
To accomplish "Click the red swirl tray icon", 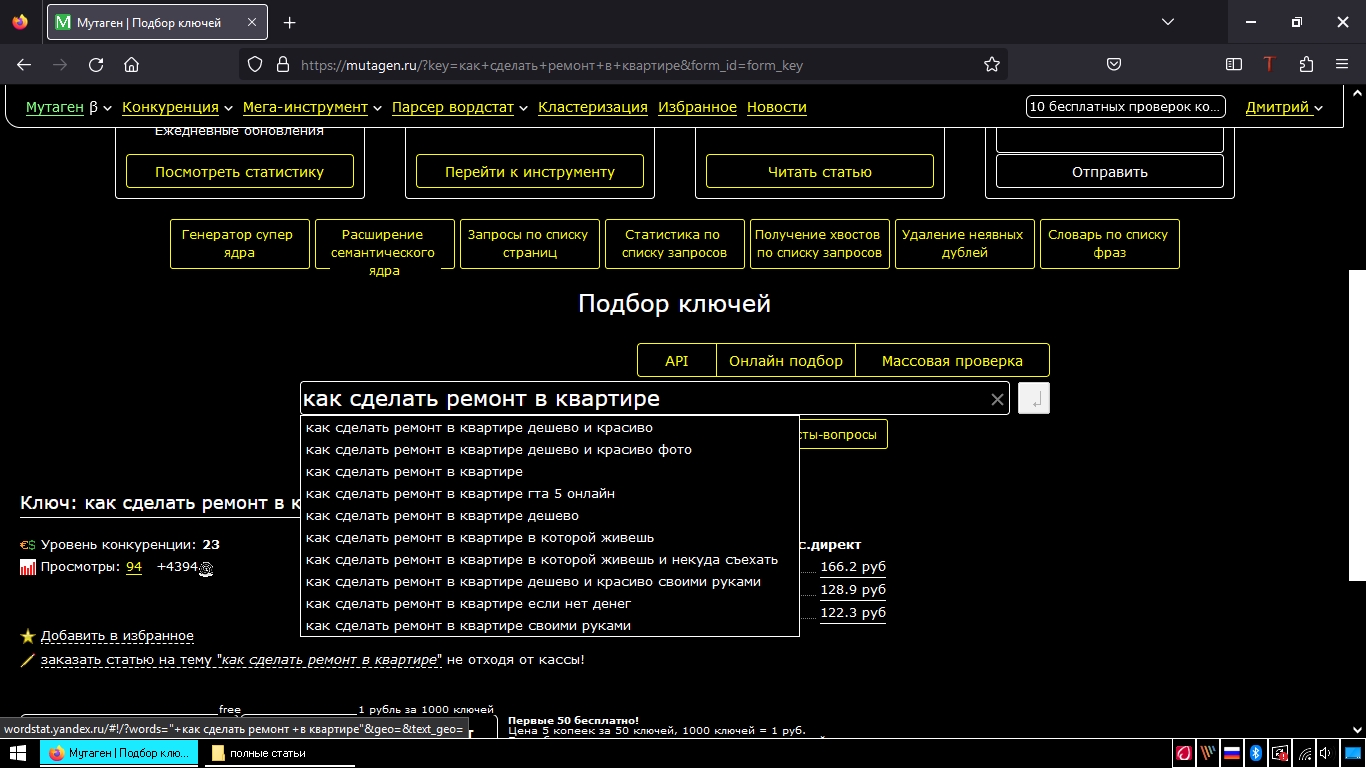I will pos(1184,753).
